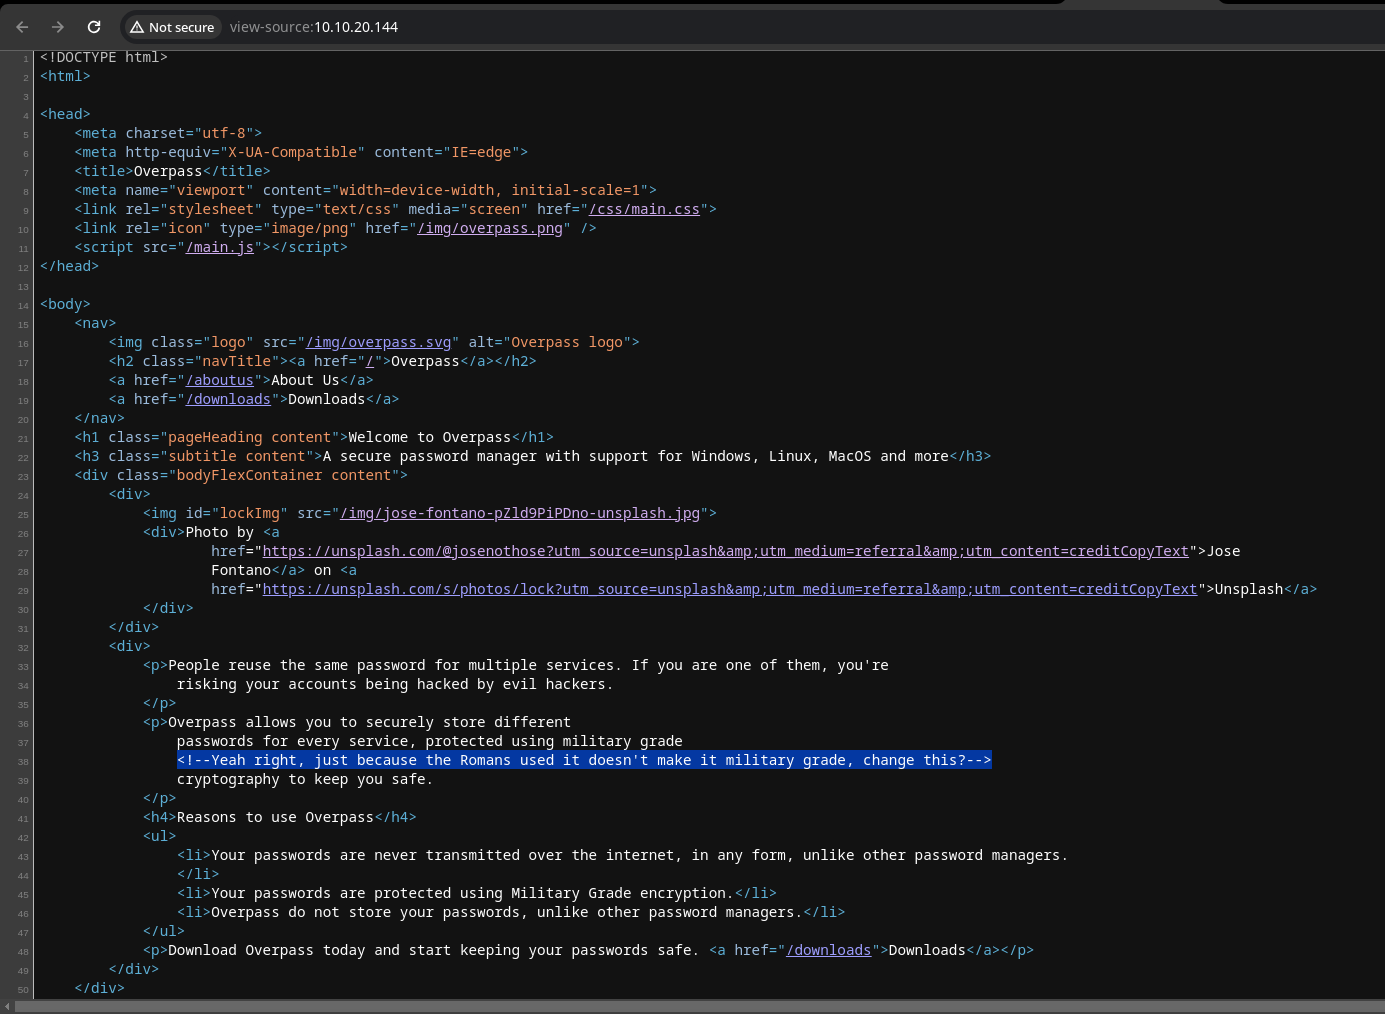Click the browser back arrow
The width and height of the screenshot is (1385, 1014).
(22, 27)
